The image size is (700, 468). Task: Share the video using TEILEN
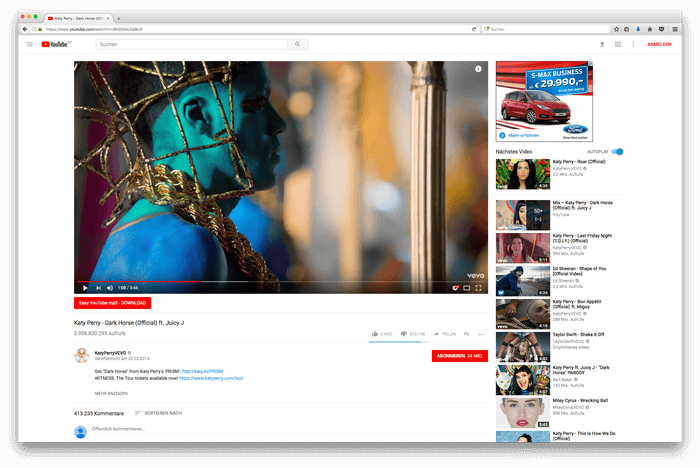[445, 334]
